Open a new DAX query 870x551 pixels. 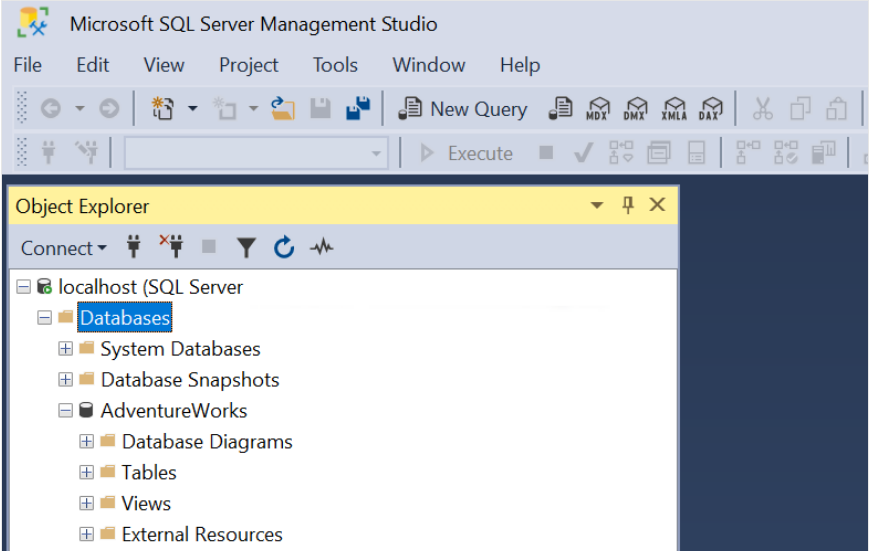(710, 108)
